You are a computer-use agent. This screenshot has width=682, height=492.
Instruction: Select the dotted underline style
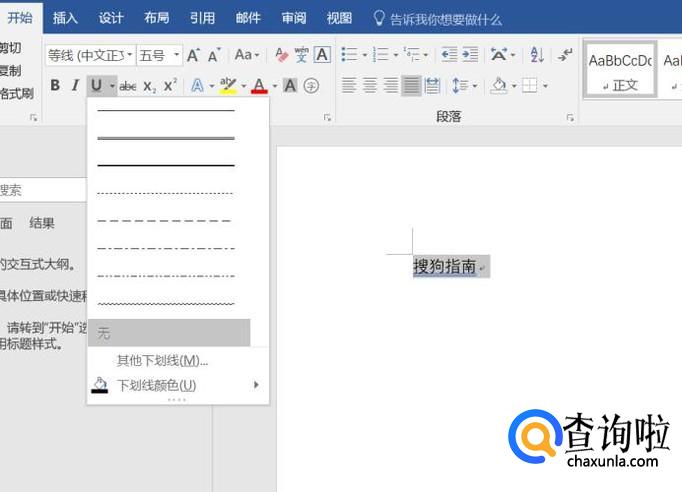[166, 193]
